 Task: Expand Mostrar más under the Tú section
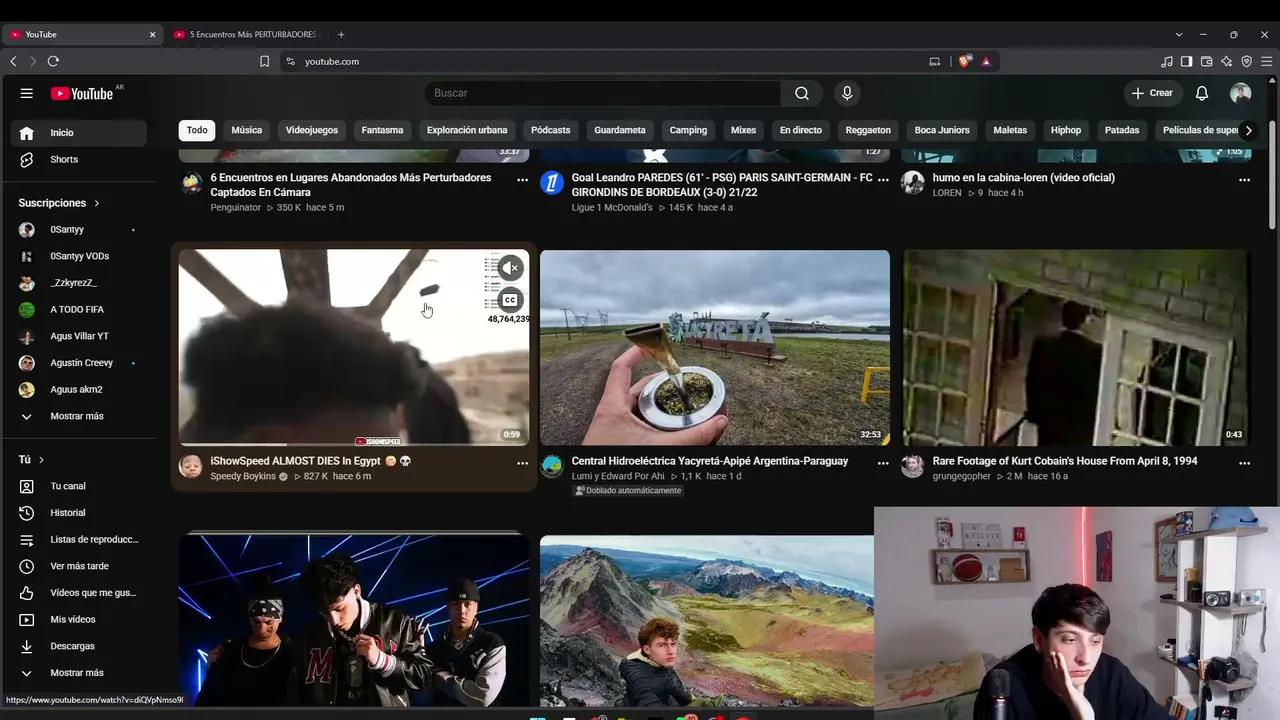point(78,673)
